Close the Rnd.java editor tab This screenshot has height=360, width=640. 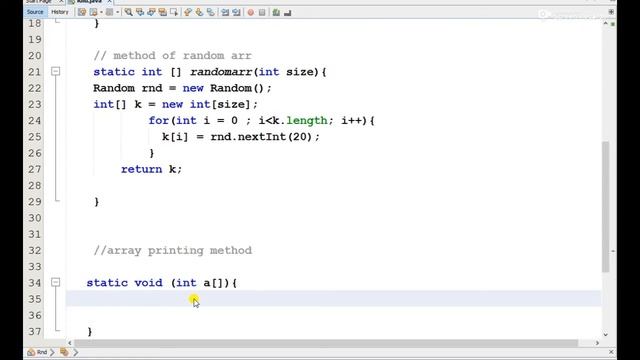109,2
